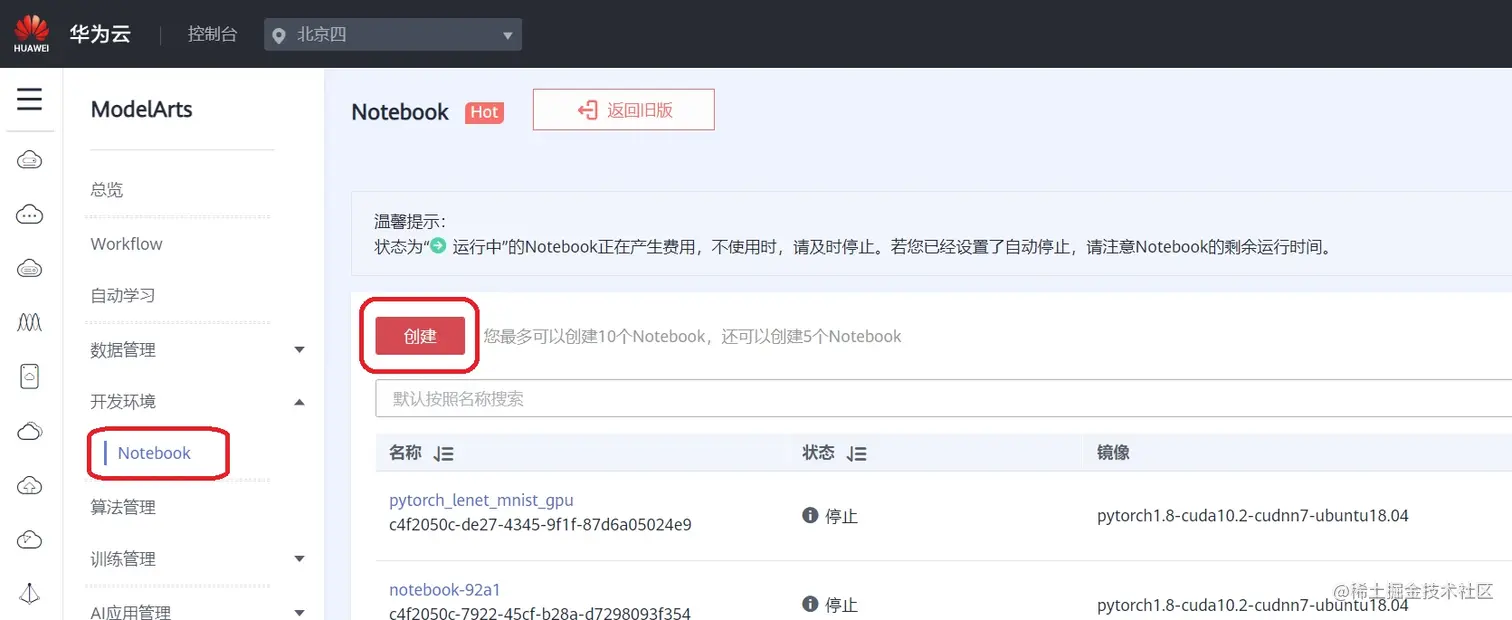This screenshot has height=620, width=1512.
Task: Click the stopped status icon for notebook-92a1
Action: click(811, 604)
